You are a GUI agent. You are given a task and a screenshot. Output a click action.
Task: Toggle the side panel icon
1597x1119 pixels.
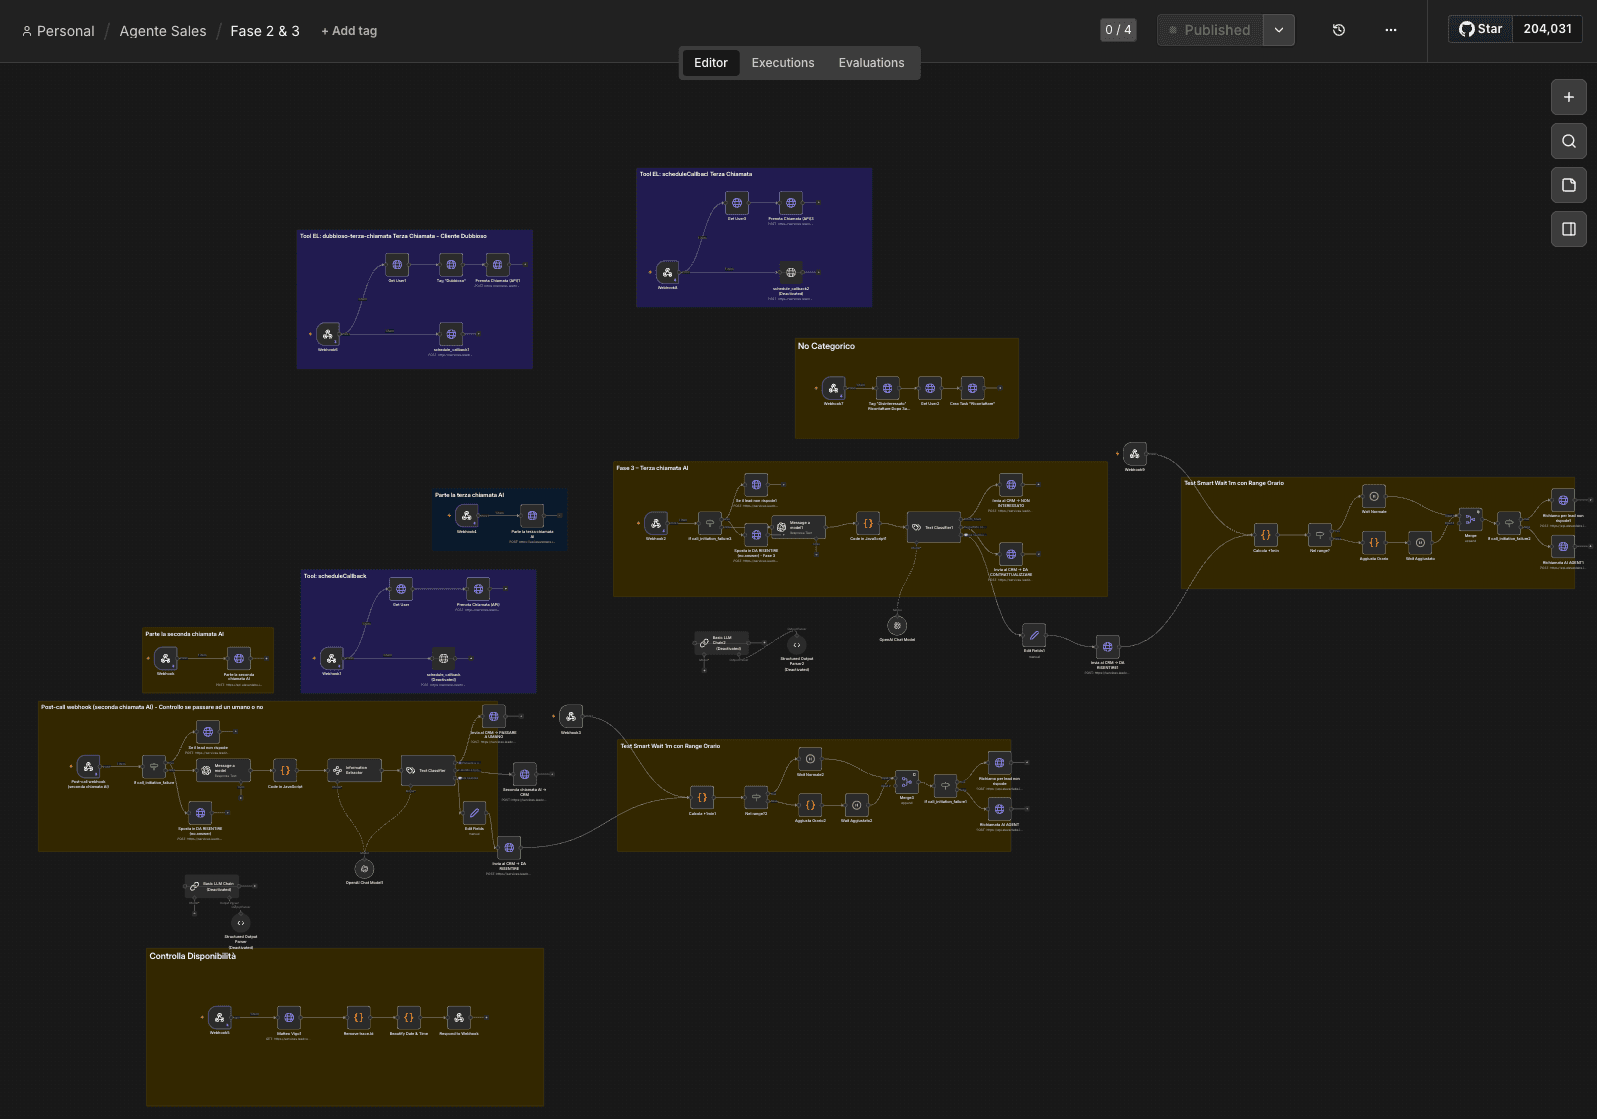(x=1569, y=229)
